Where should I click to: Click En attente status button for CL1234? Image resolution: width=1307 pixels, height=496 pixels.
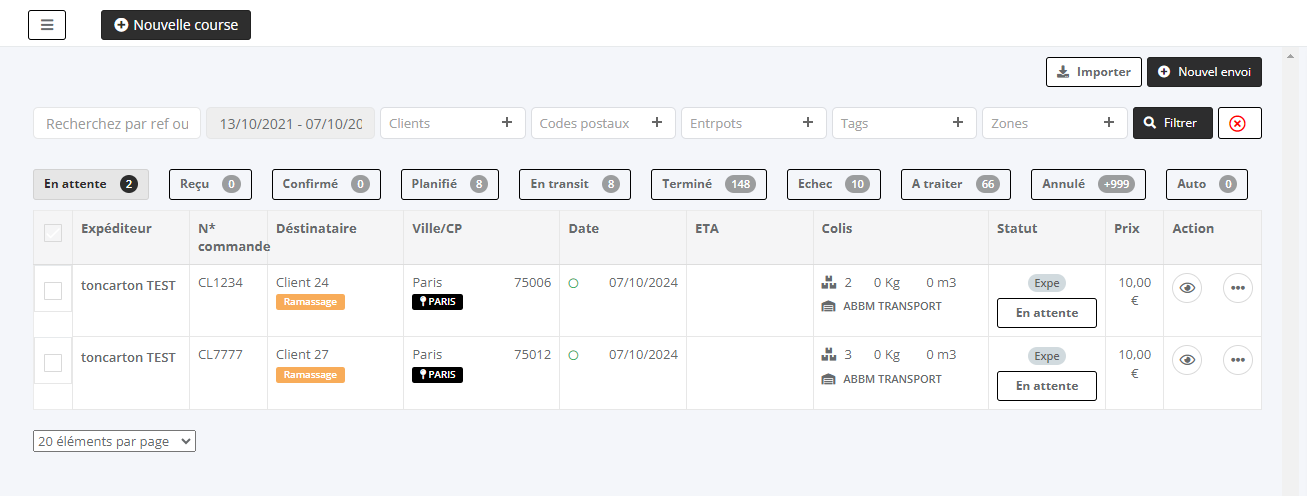1047,313
